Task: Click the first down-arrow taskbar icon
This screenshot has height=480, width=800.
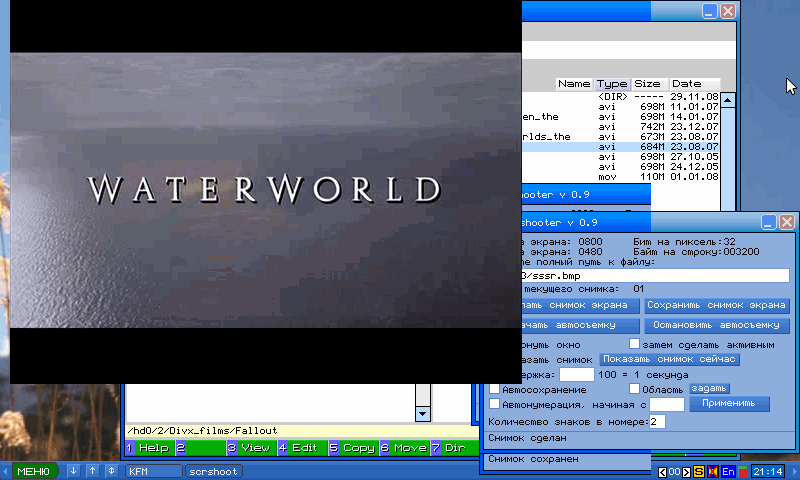Action: pyautogui.click(x=74, y=471)
